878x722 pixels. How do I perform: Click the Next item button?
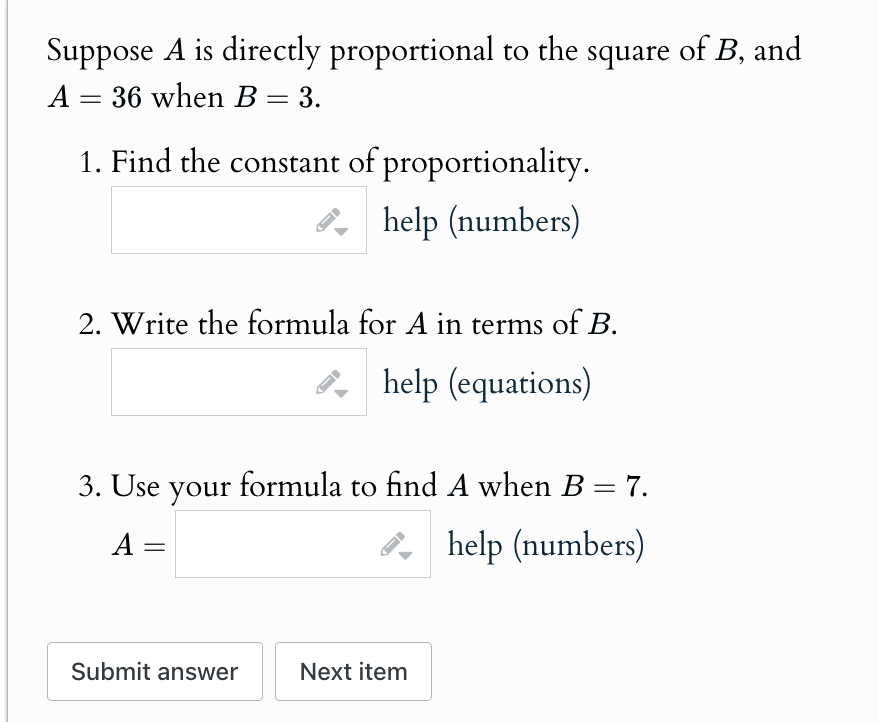point(353,671)
